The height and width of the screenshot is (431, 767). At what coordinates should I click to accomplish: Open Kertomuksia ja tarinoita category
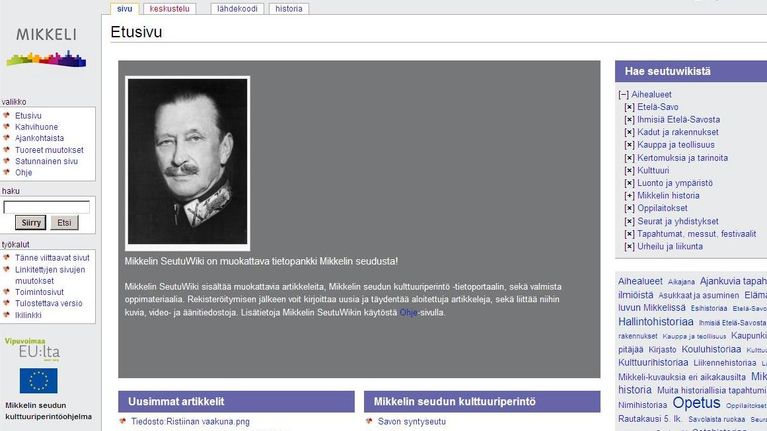pyautogui.click(x=682, y=158)
